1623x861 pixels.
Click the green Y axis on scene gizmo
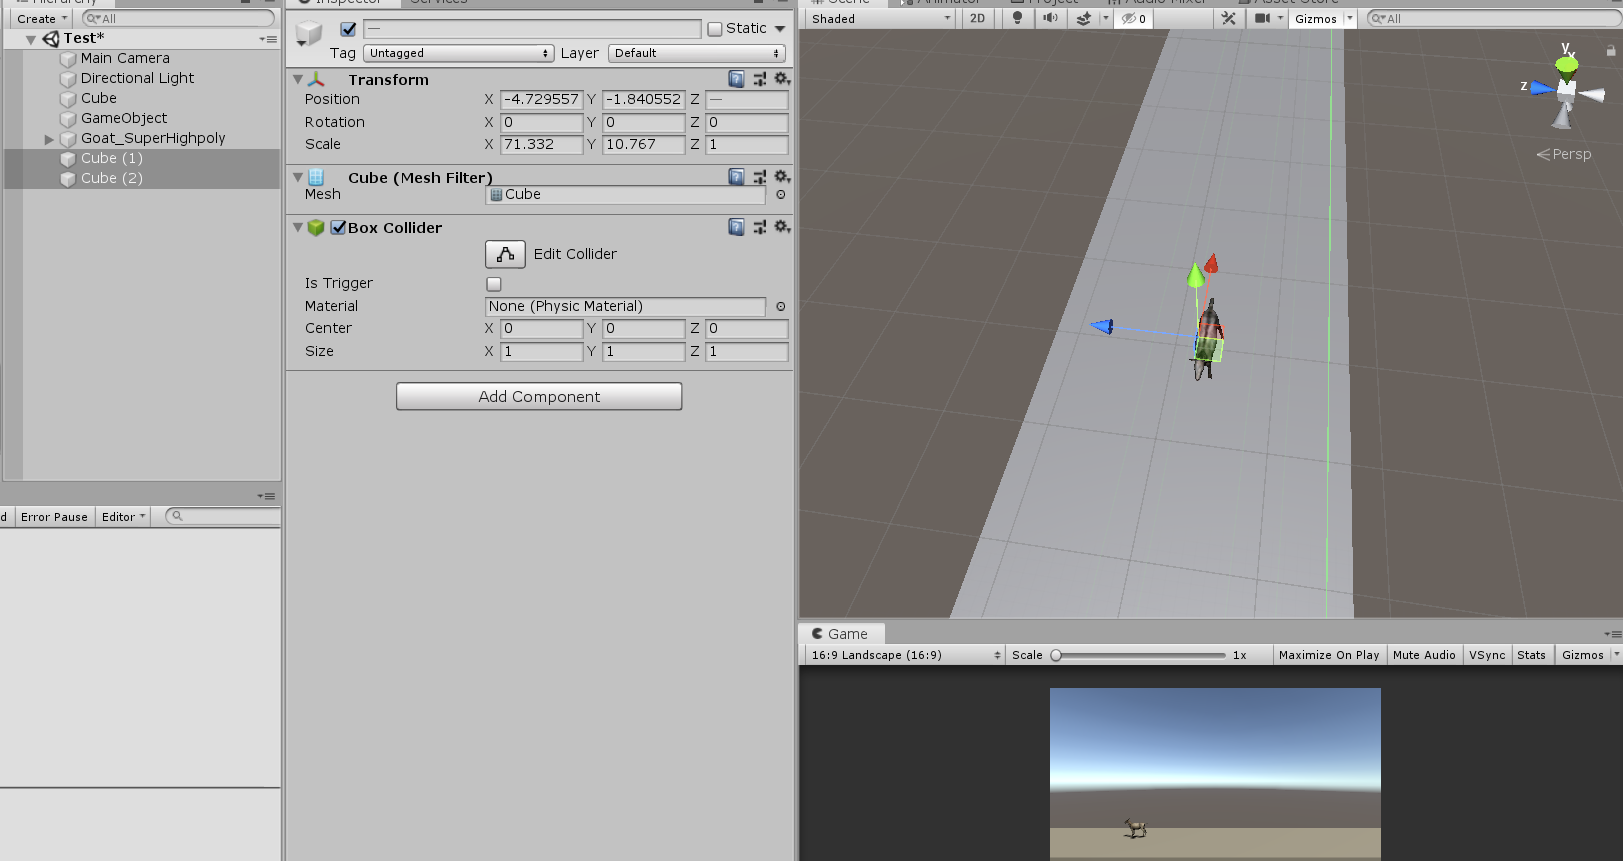coord(1567,64)
